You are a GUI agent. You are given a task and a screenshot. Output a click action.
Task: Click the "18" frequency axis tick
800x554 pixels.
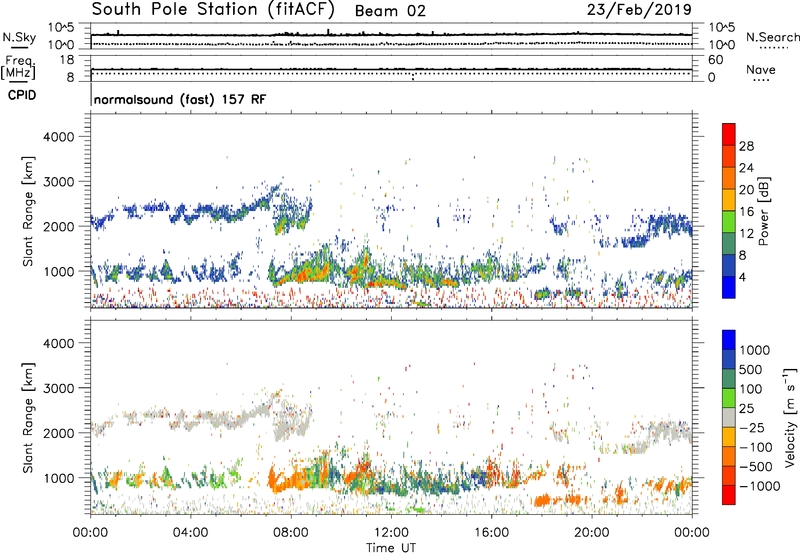(67, 60)
